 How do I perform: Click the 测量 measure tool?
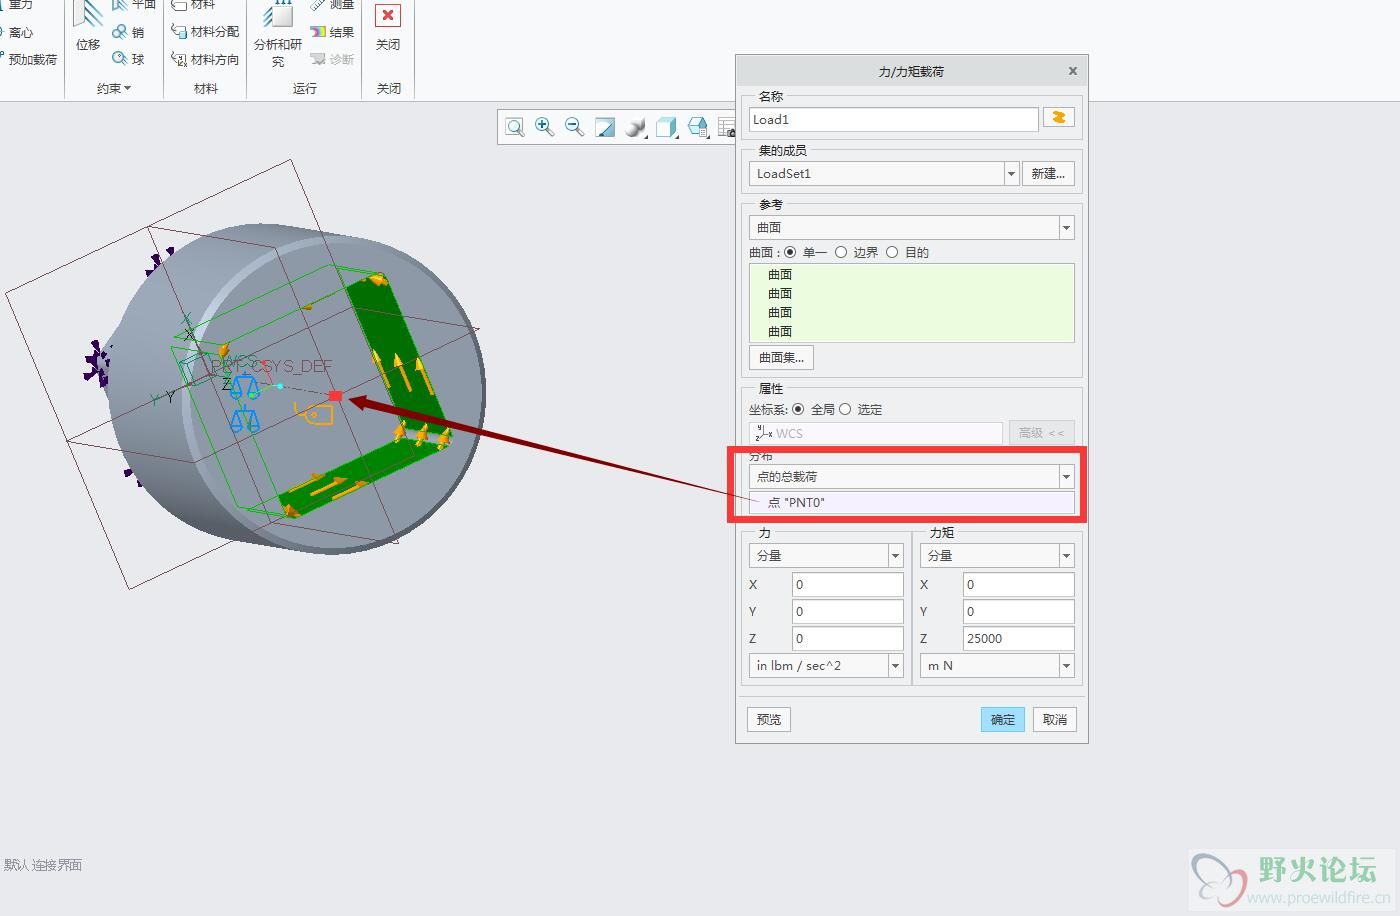pyautogui.click(x=332, y=5)
